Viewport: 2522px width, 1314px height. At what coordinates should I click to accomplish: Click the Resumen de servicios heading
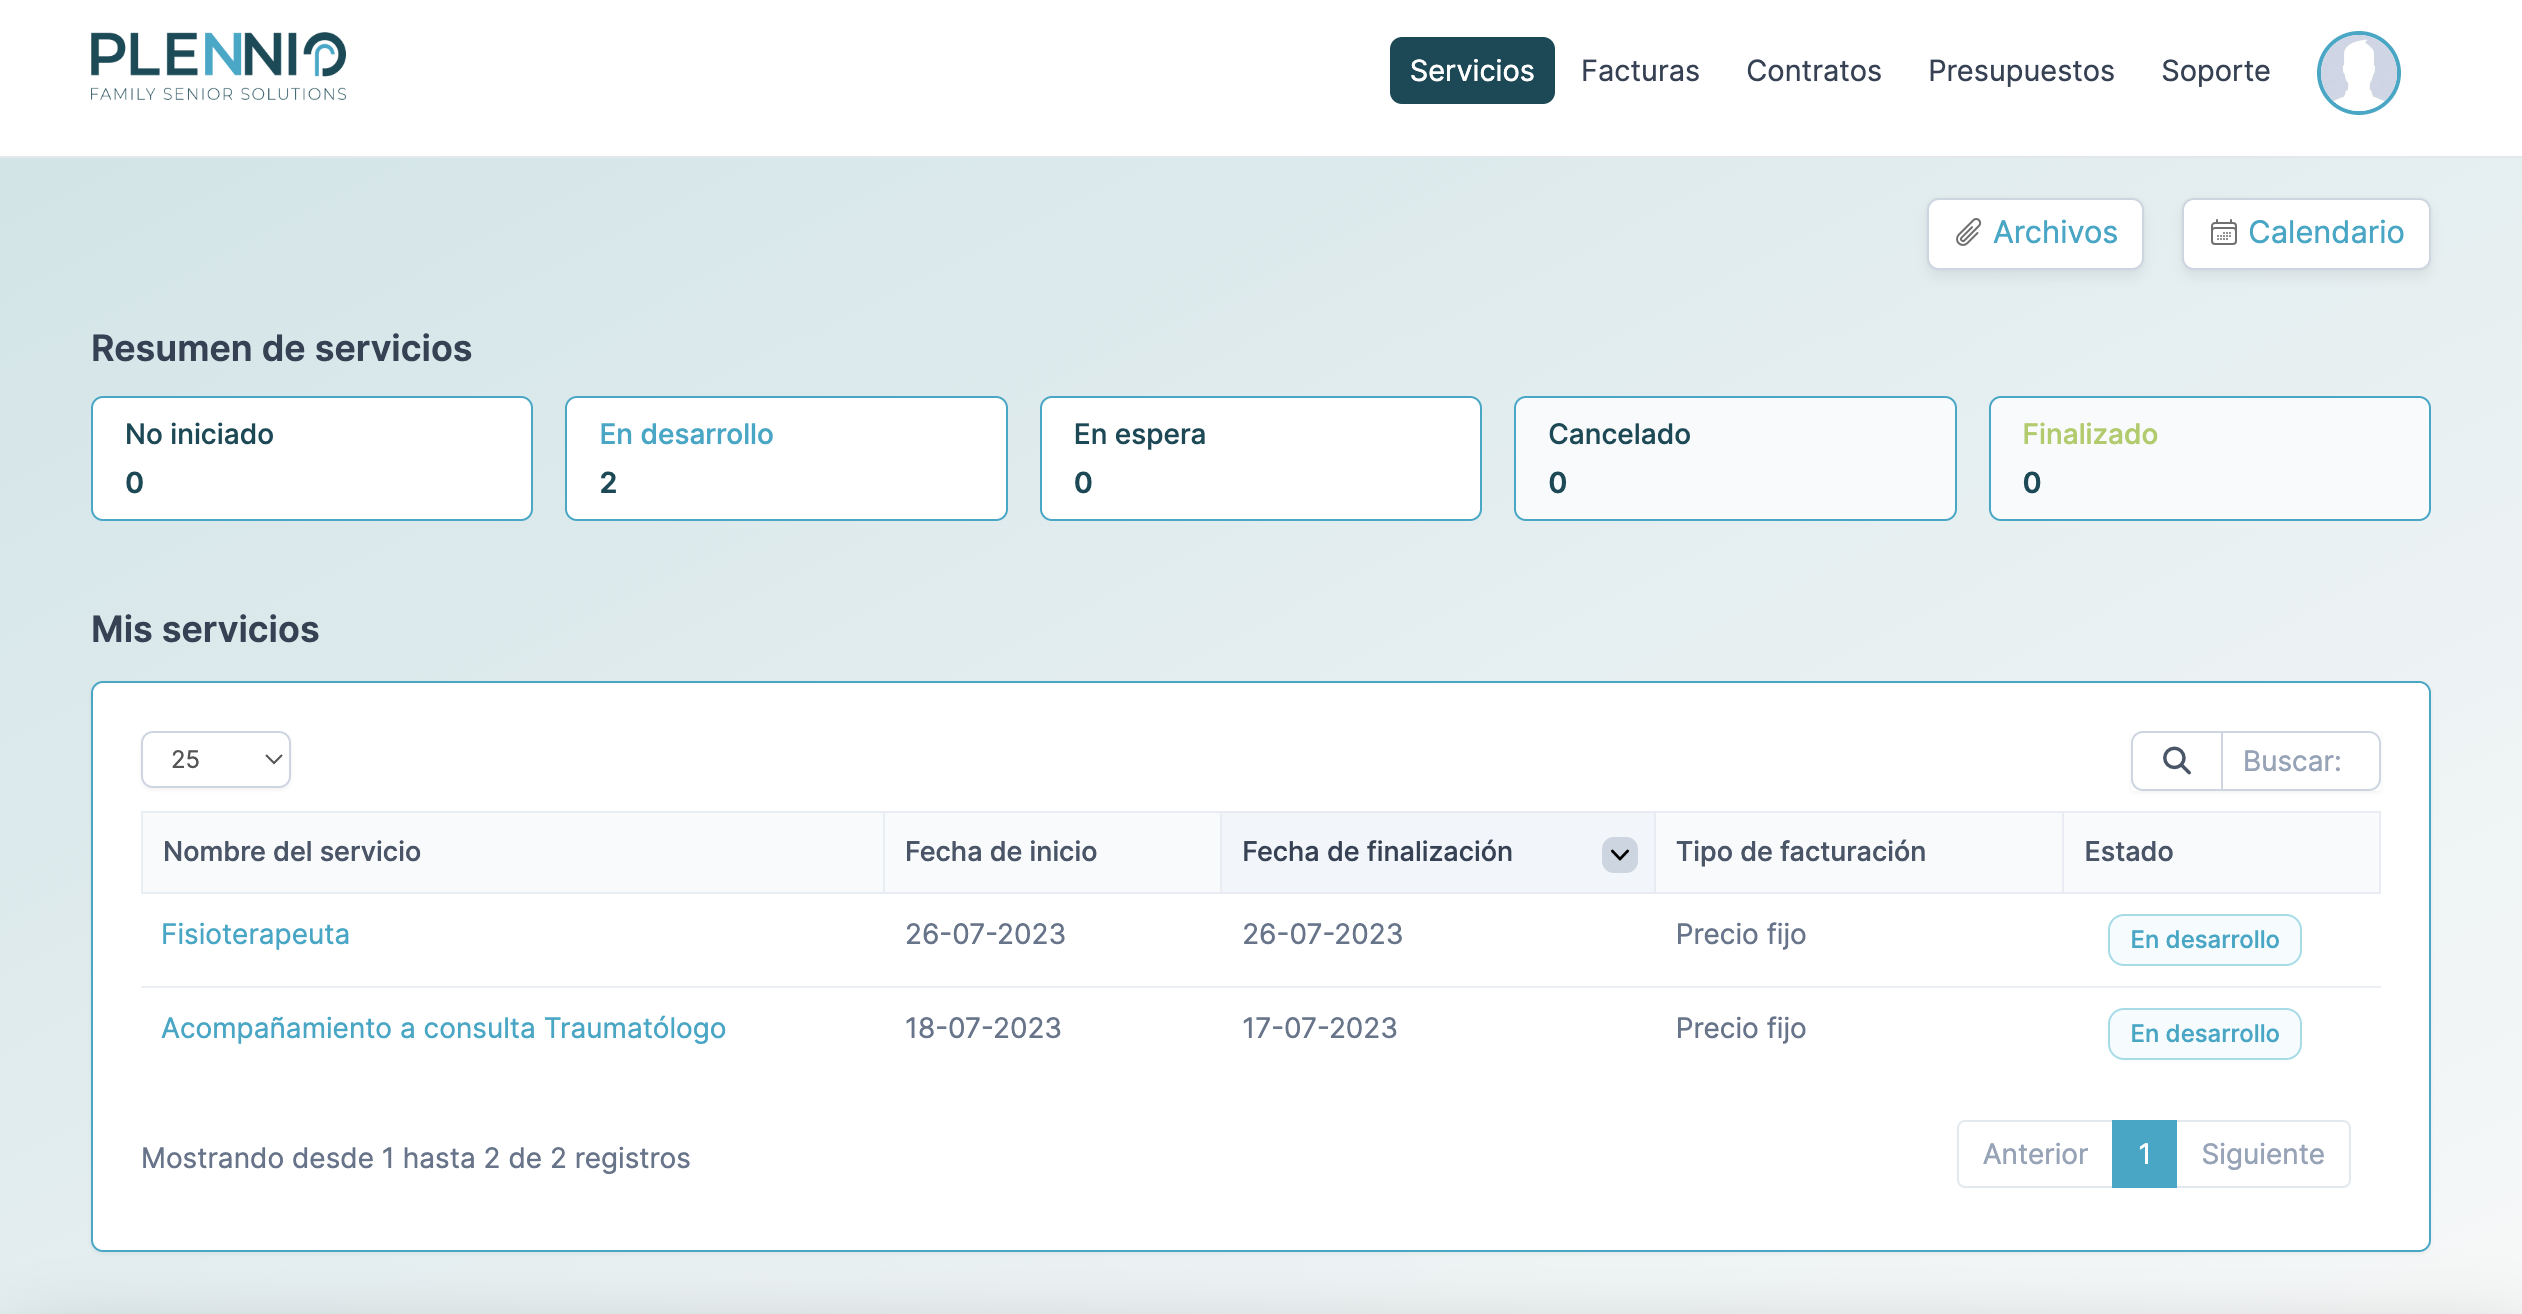(x=281, y=348)
